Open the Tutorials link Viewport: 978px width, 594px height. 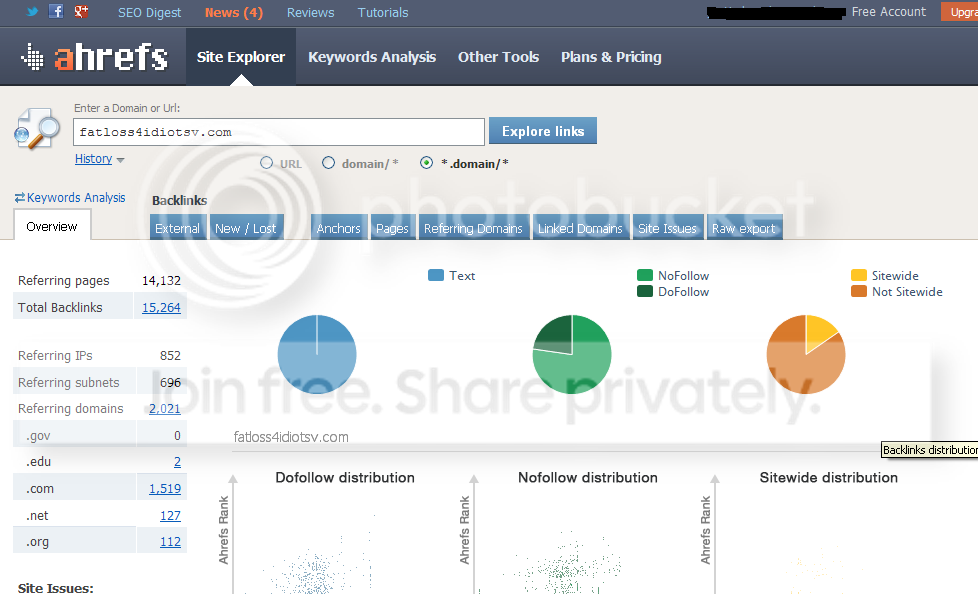pos(383,12)
